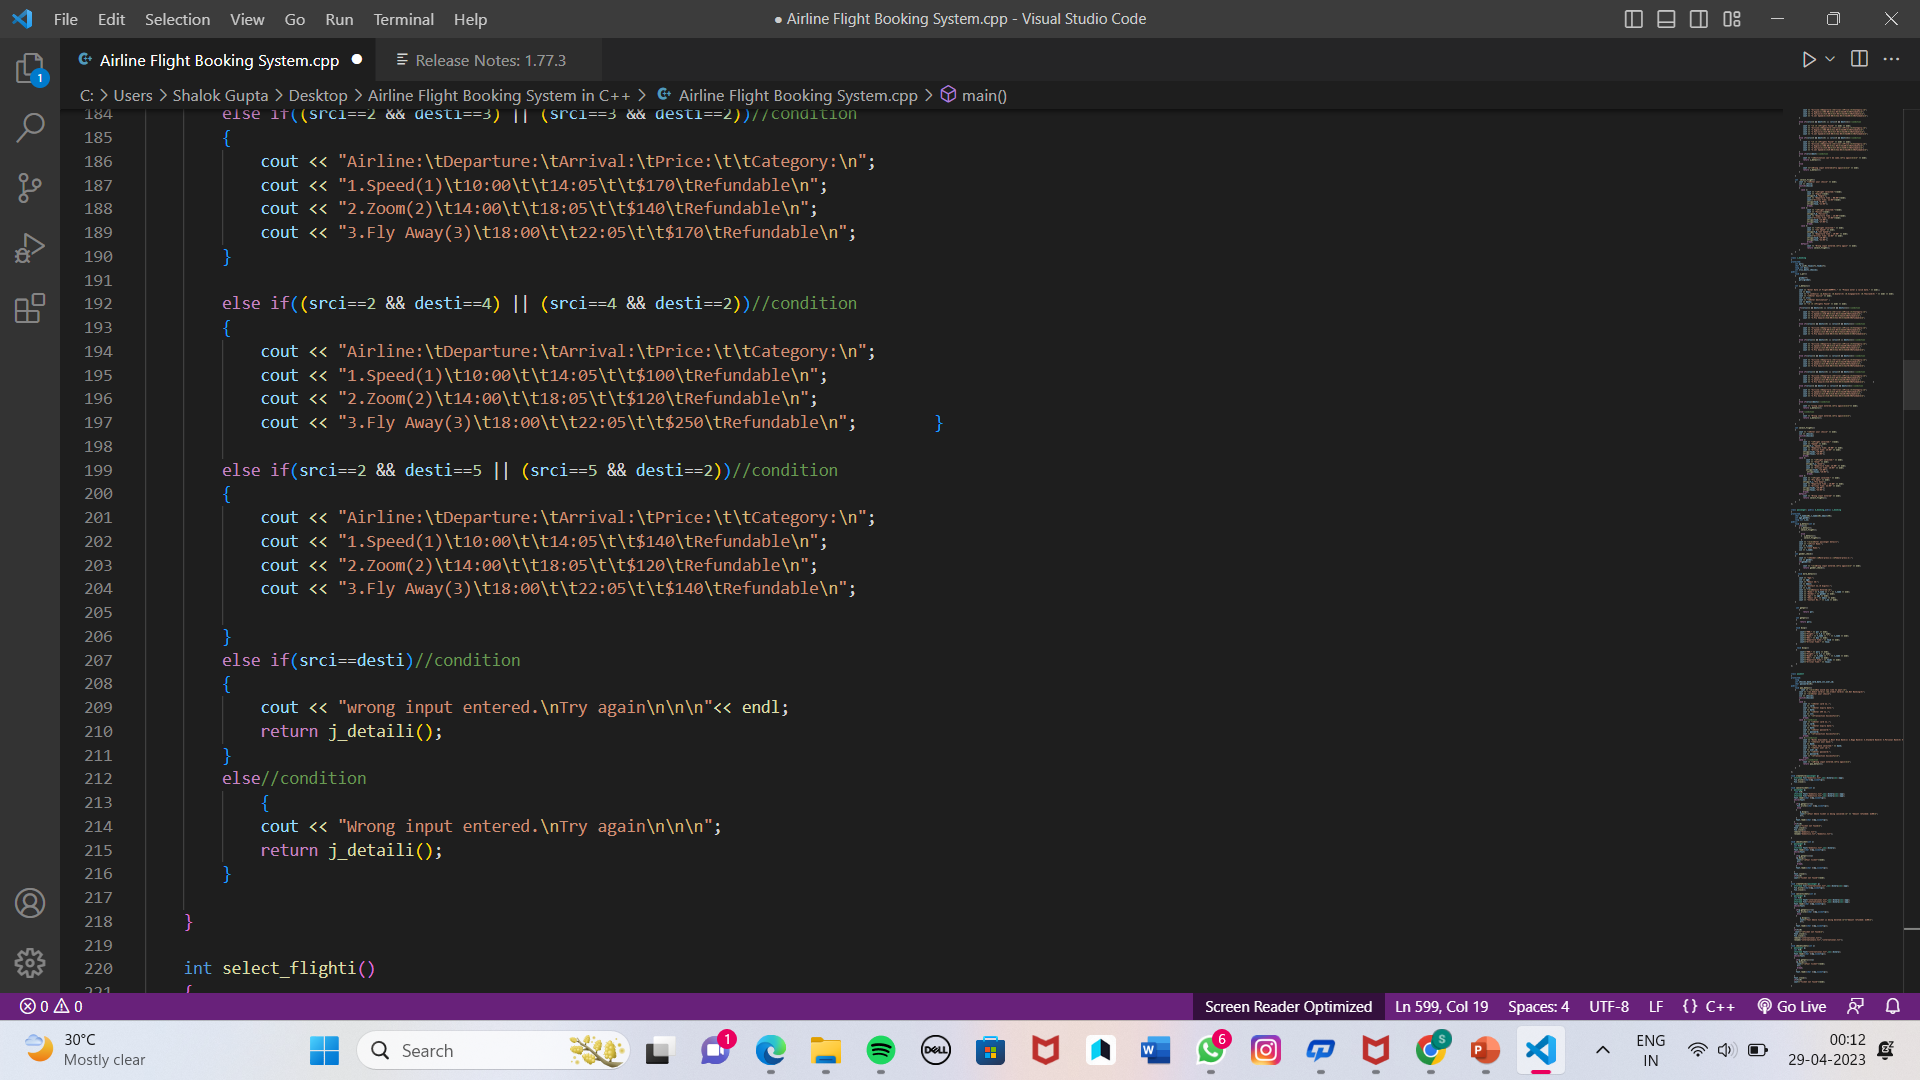Open the Accounts icon in the activity bar

[x=30, y=903]
